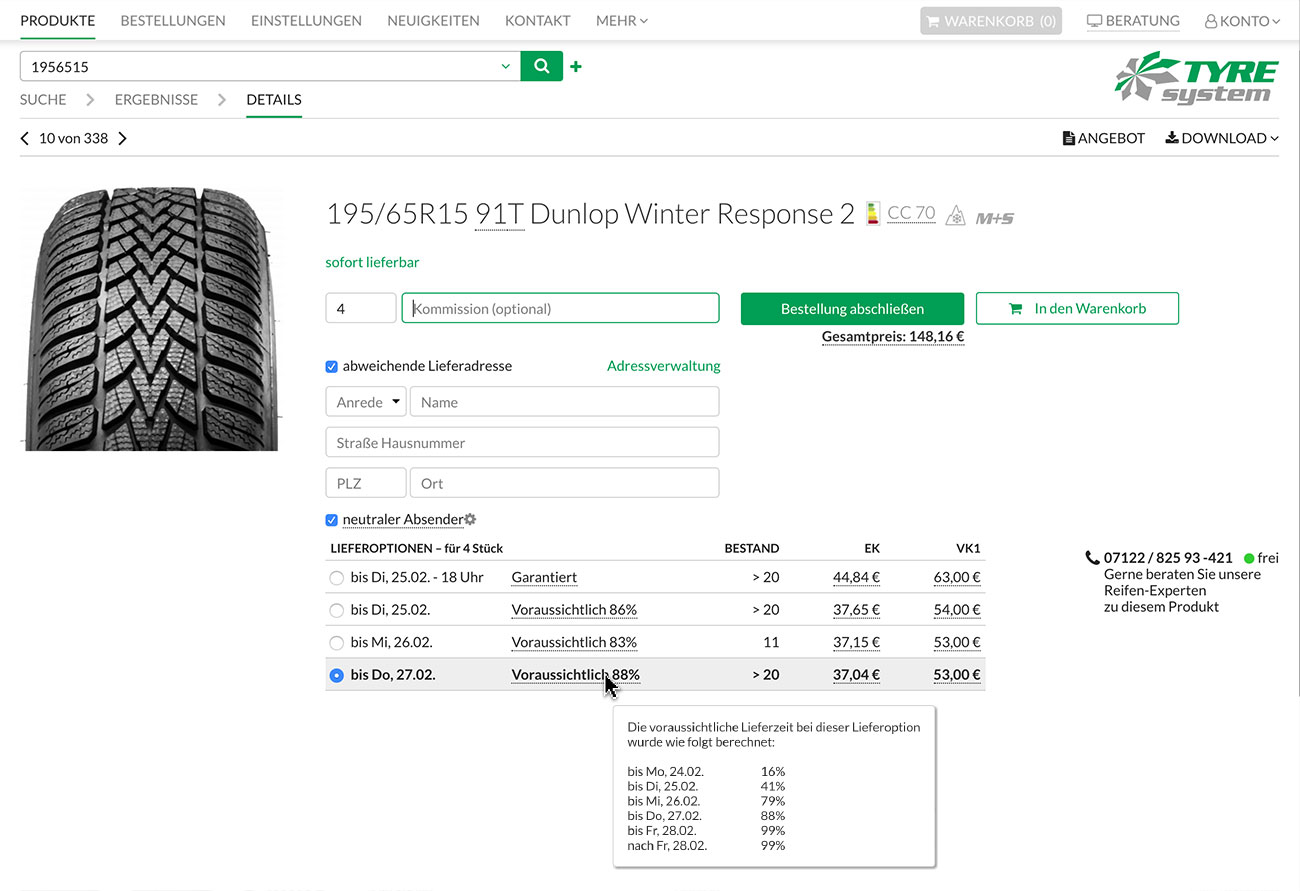Start a search with the magnifier button
Screen dimensions: 1300x891
pyautogui.click(x=541, y=65)
